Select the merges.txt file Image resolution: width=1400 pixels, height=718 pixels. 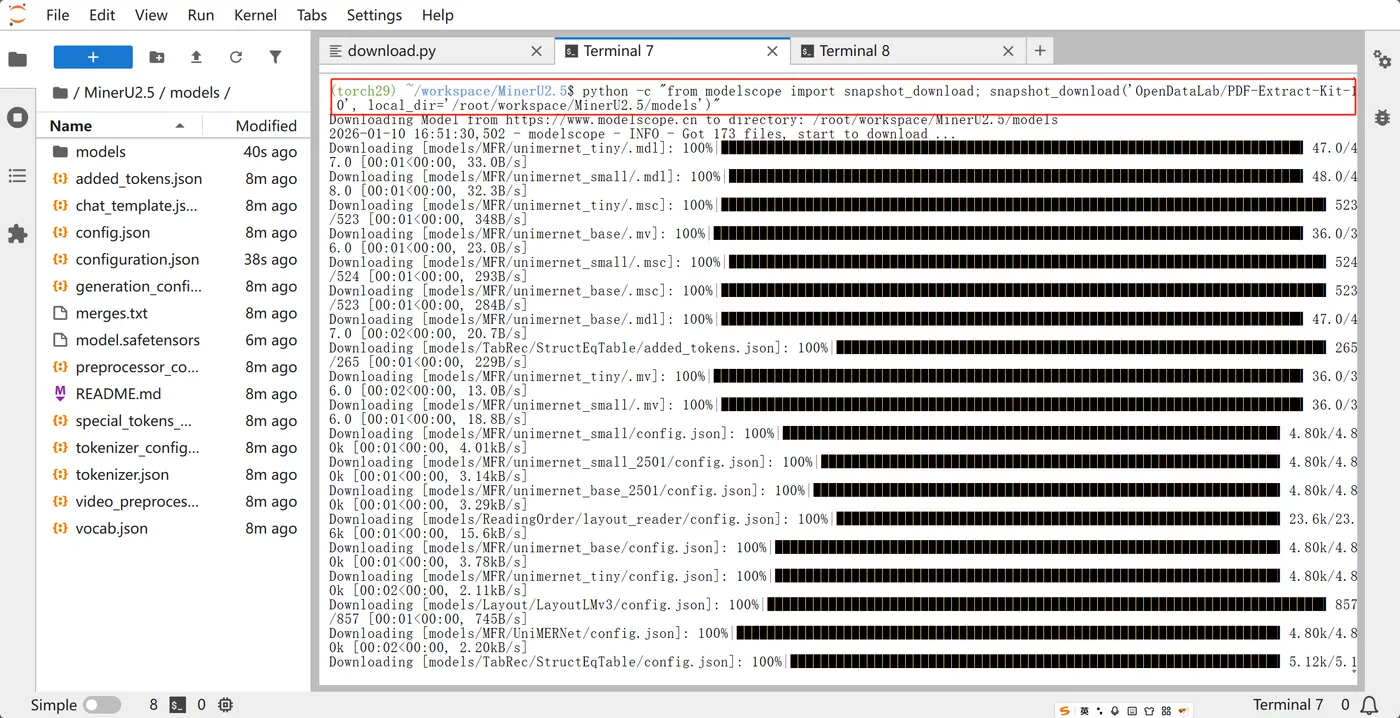[173, 314]
